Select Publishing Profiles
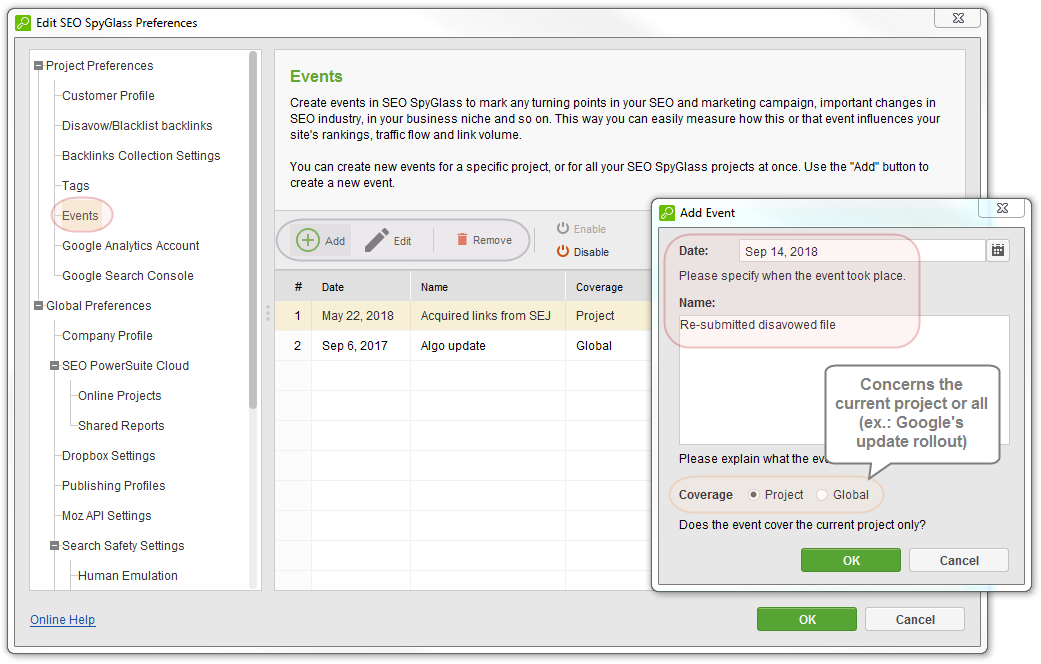 click(114, 485)
